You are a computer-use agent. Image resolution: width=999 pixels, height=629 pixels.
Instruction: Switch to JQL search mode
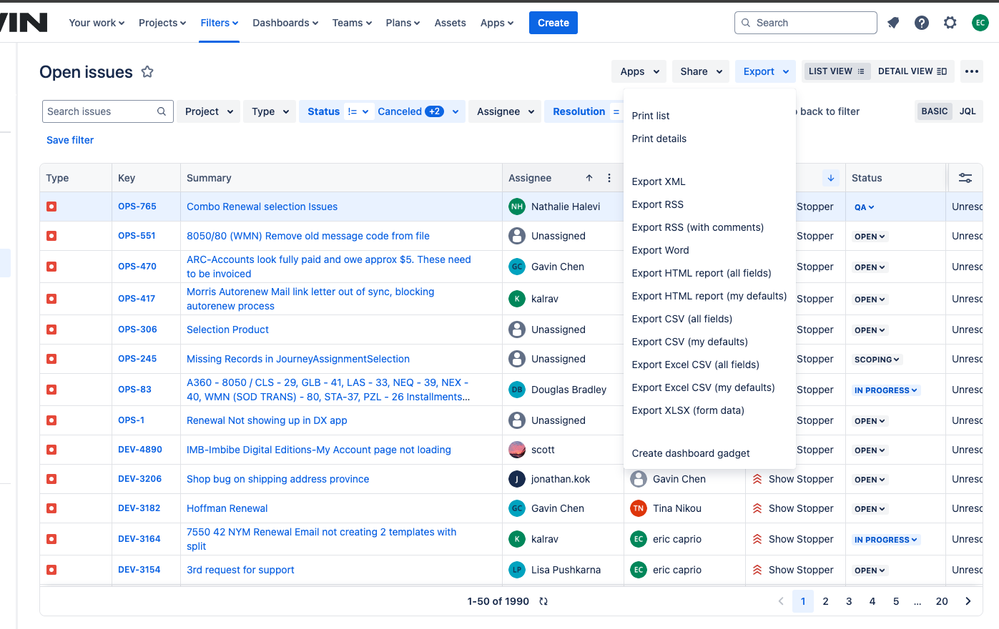click(x=967, y=111)
